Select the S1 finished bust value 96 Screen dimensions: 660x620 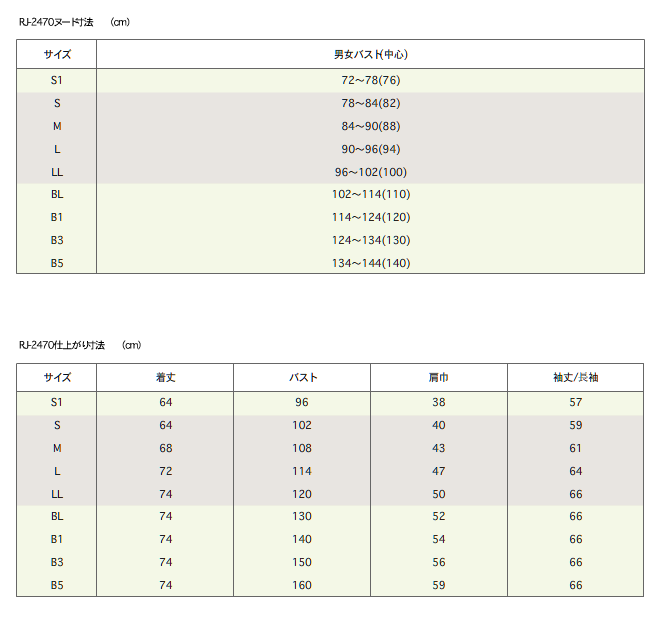[301, 402]
